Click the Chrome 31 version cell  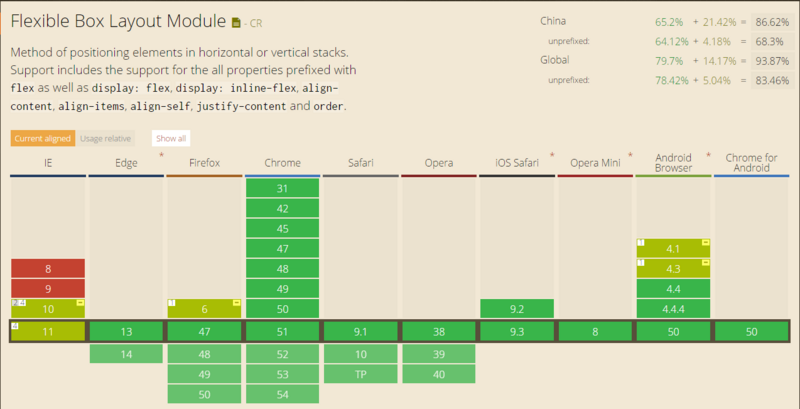coord(283,189)
